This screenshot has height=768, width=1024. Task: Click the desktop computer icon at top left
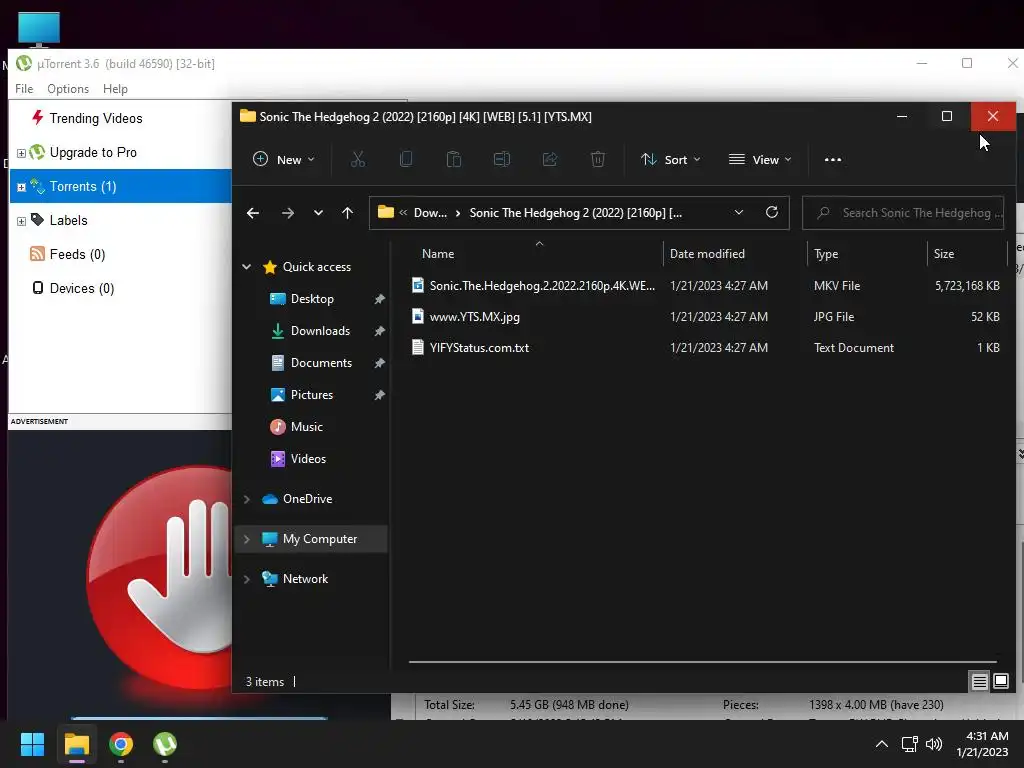tap(39, 29)
